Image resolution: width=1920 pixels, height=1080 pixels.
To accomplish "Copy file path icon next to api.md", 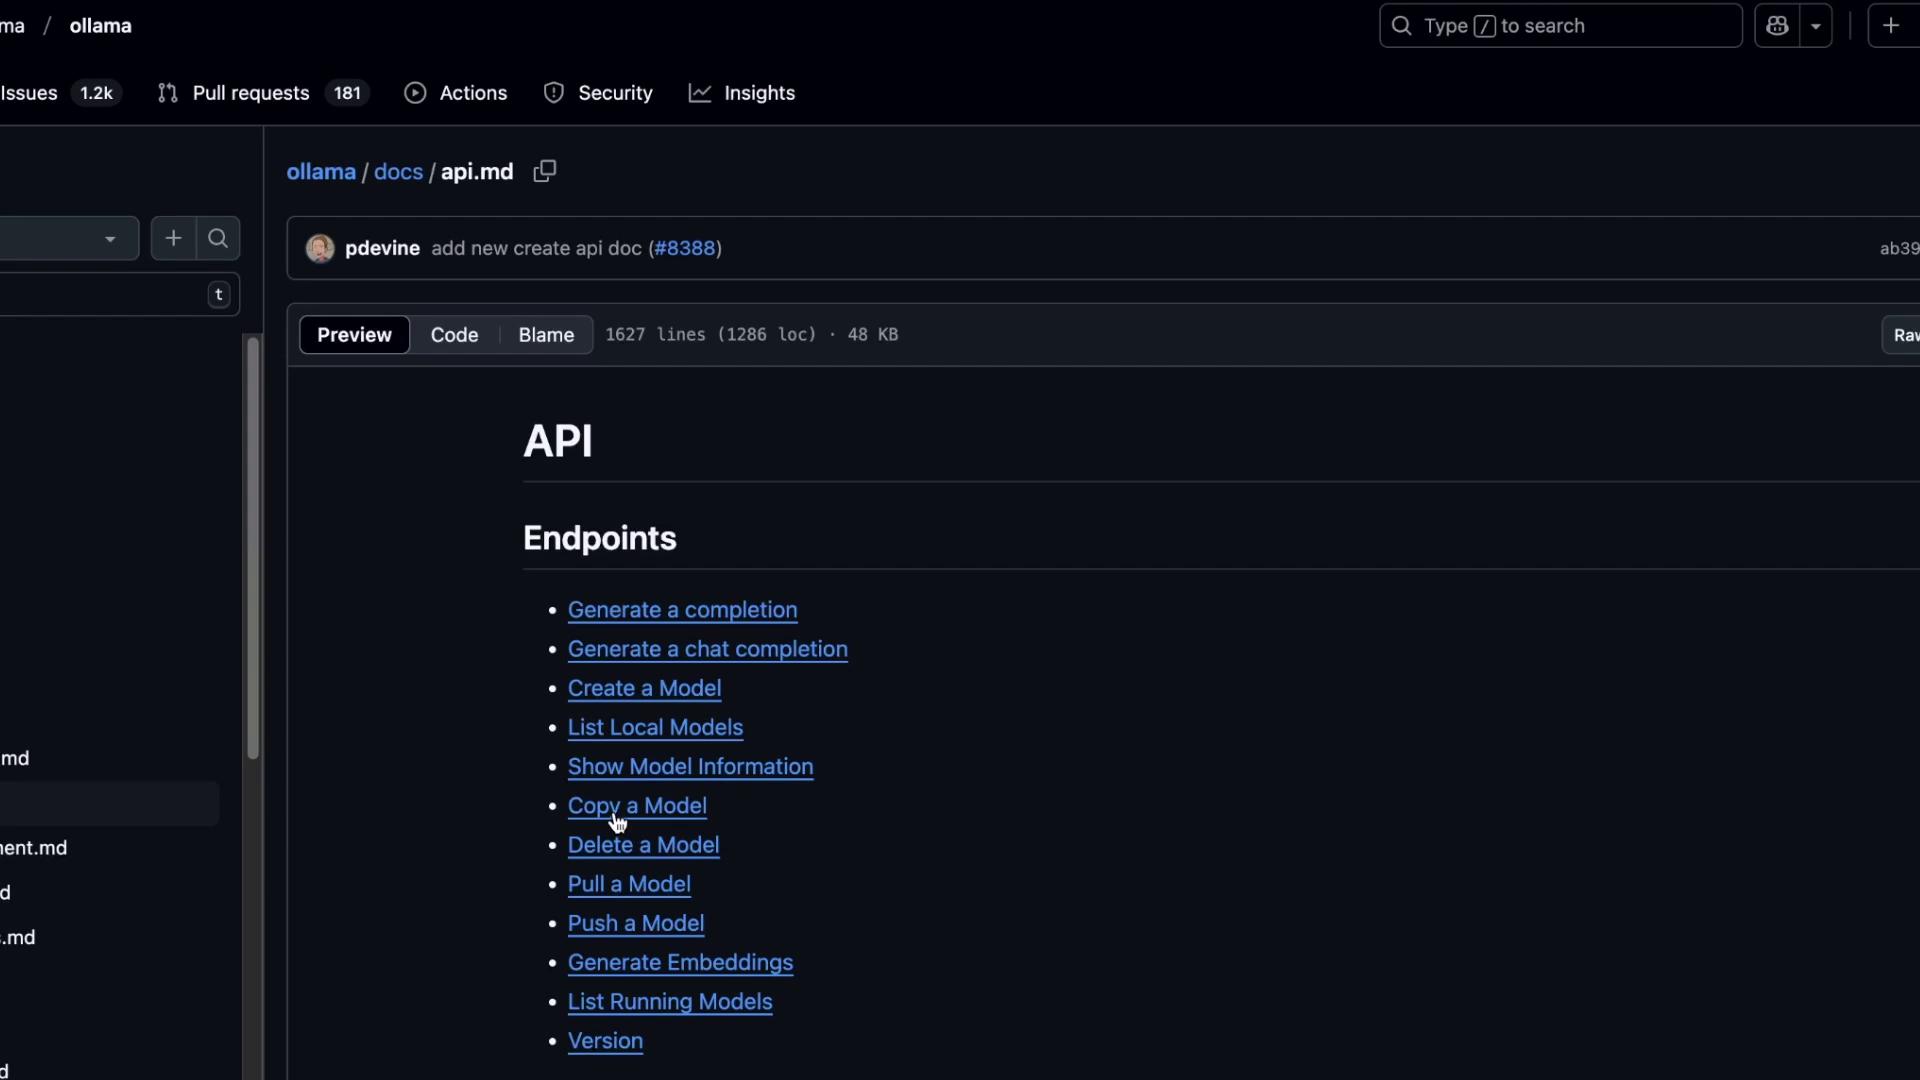I will [545, 171].
